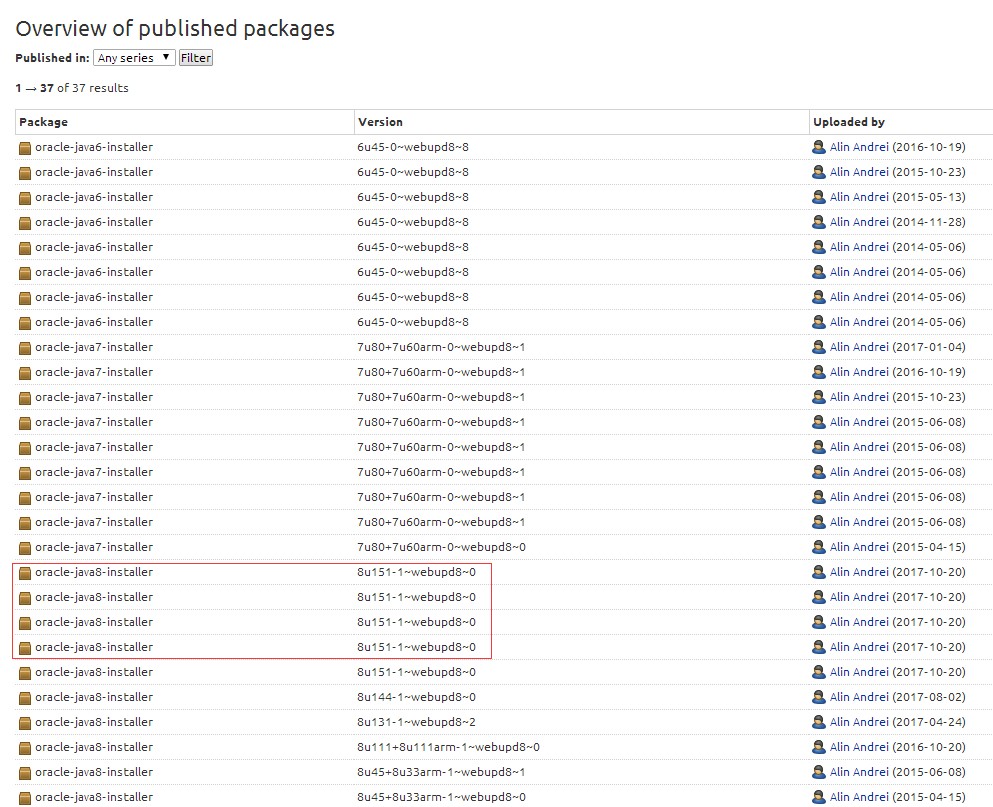Open Alin Andrei link for java8 dated 2015-04-15
The image size is (993, 807).
[859, 797]
